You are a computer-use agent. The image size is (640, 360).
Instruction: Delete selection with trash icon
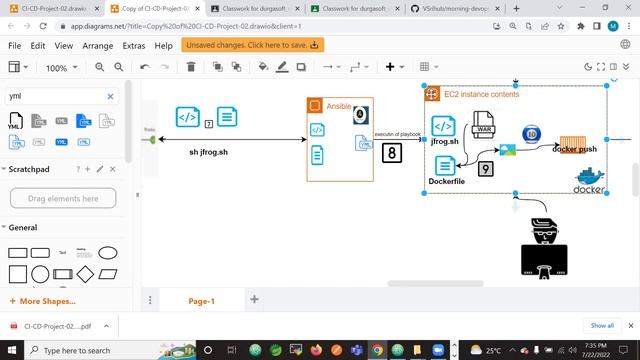tap(191, 67)
